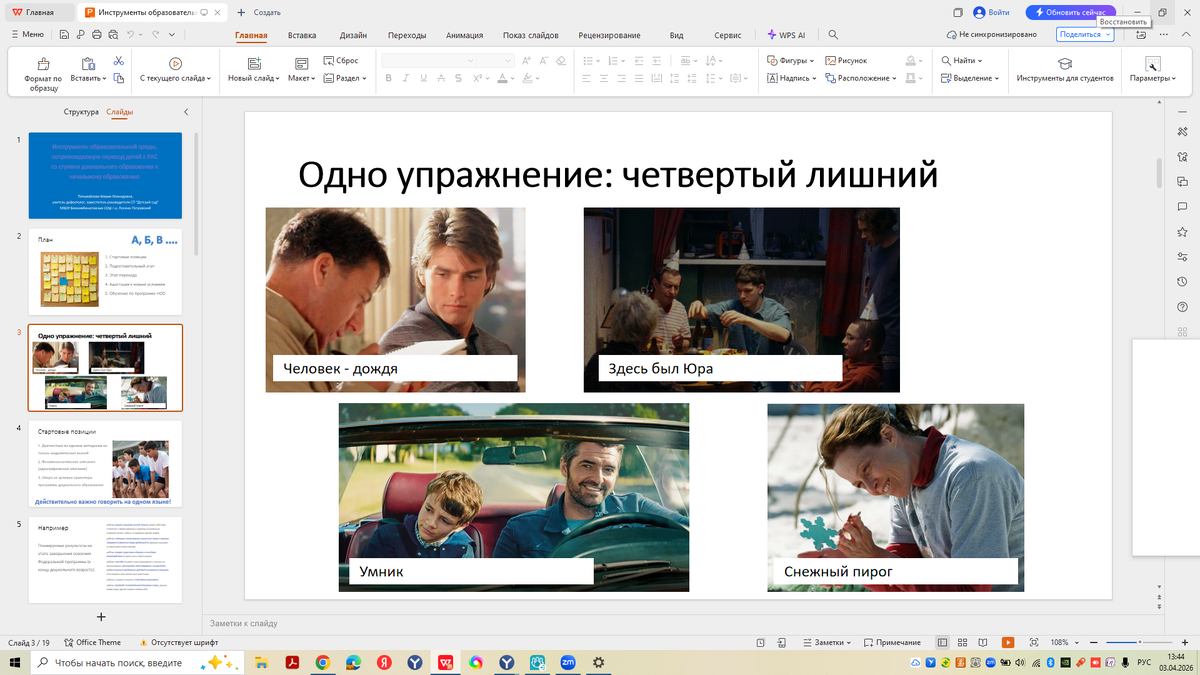Open the zoom percentage dropdown
The image size is (1200, 675).
1076,642
